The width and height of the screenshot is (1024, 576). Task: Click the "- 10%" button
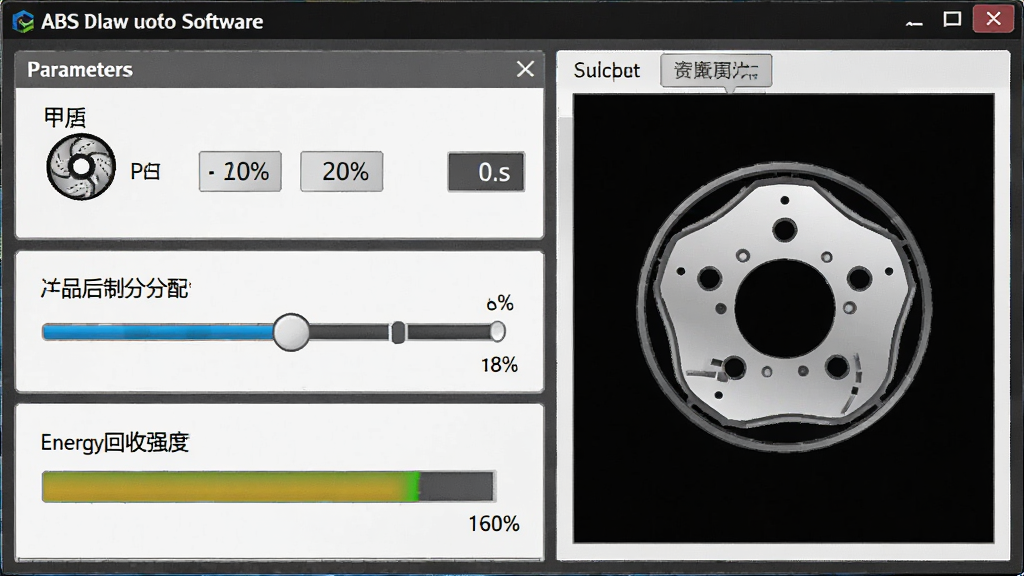tap(240, 172)
